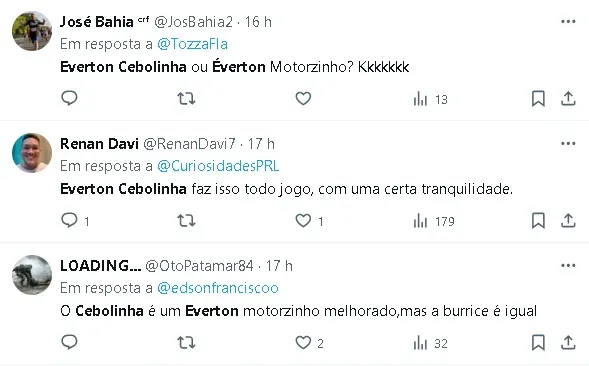589x366 pixels.
Task: Reply to Renan Davi's tweet
Action: click(69, 221)
